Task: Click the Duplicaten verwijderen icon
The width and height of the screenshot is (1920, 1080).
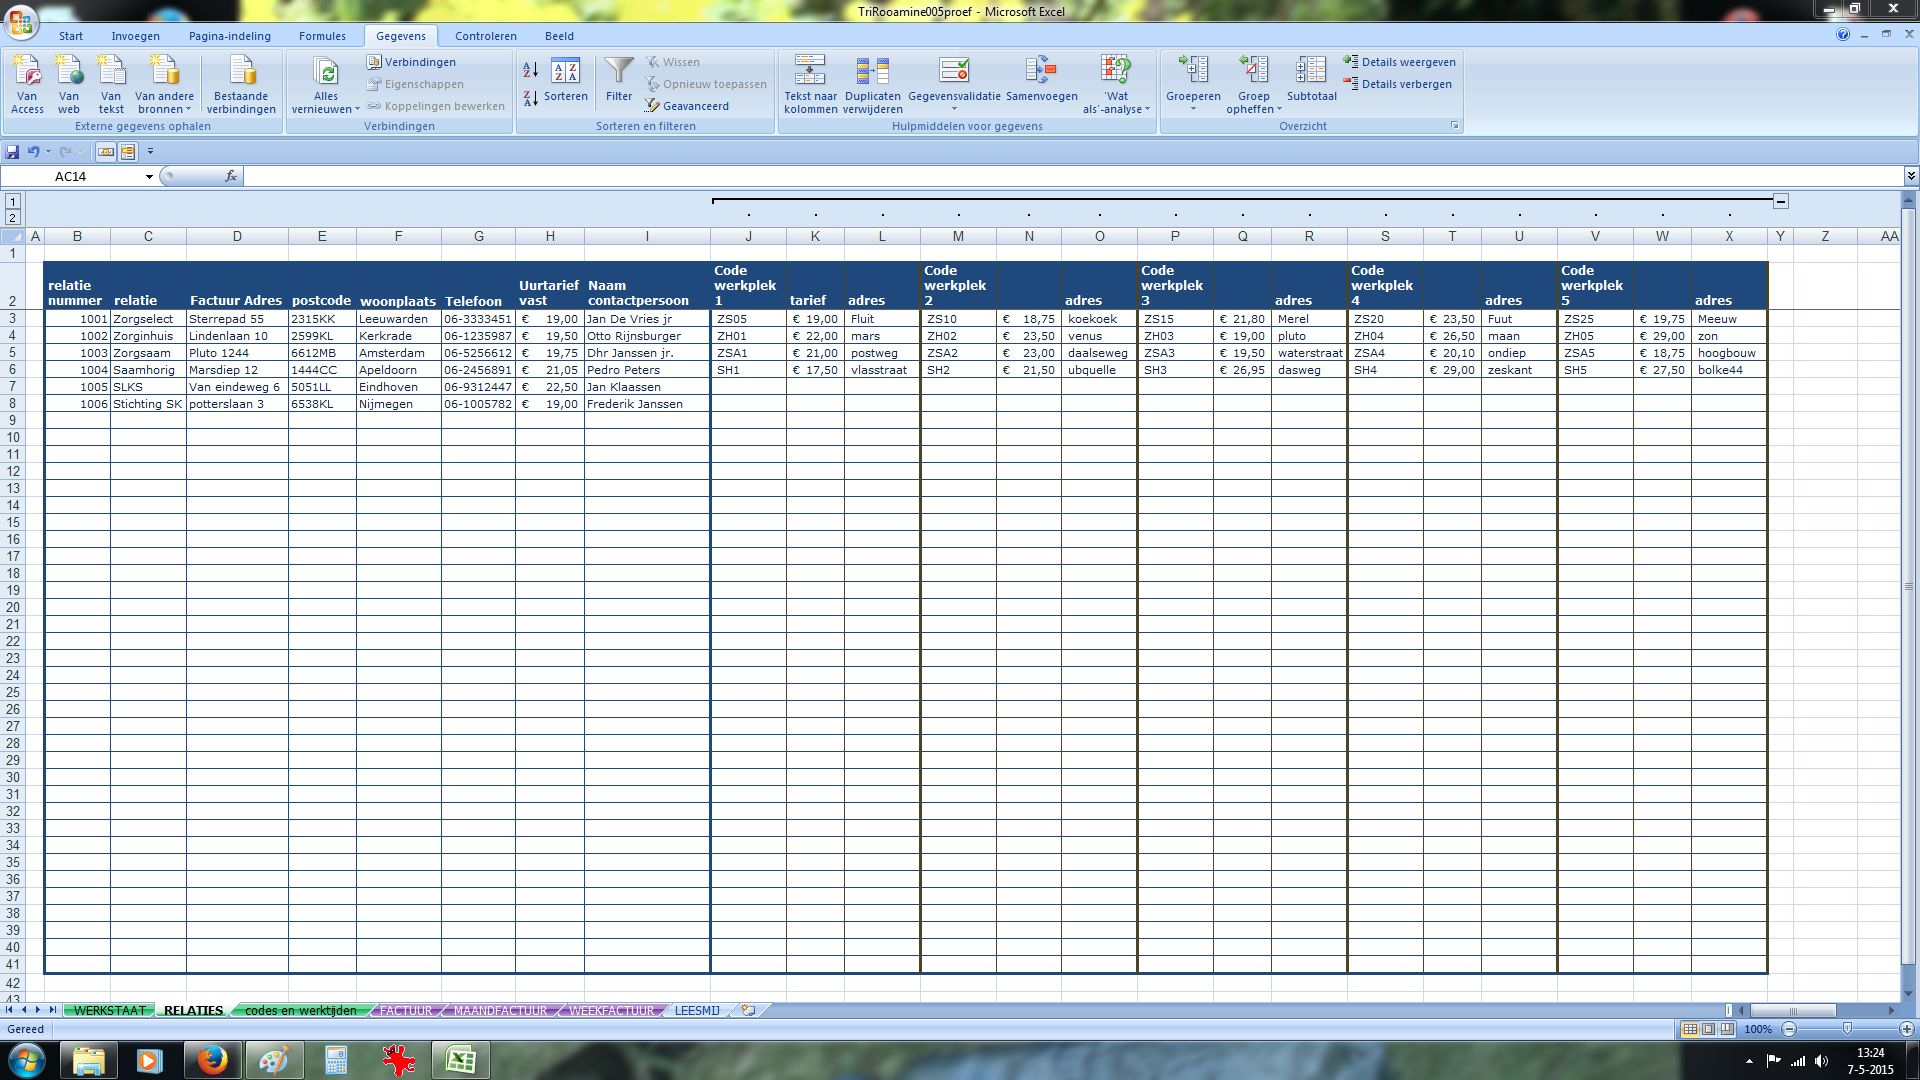Action: point(872,72)
